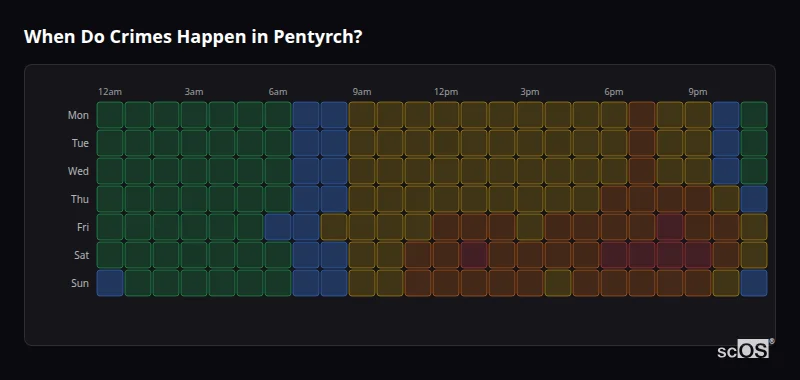800x380 pixels.
Task: Click the Tuesday 3am green cell
Action: click(x=194, y=143)
